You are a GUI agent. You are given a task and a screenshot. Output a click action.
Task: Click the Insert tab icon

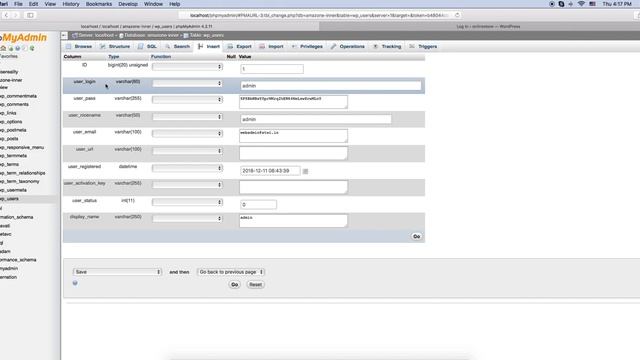pyautogui.click(x=200, y=47)
